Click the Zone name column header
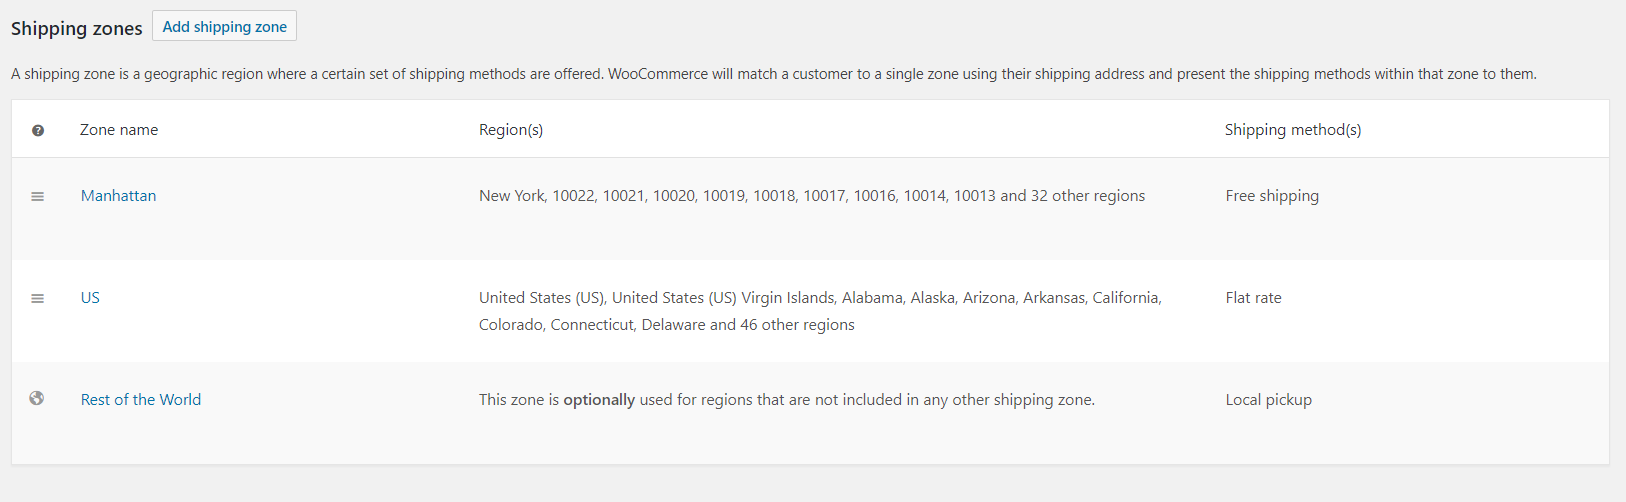The height and width of the screenshot is (502, 1626). [119, 130]
